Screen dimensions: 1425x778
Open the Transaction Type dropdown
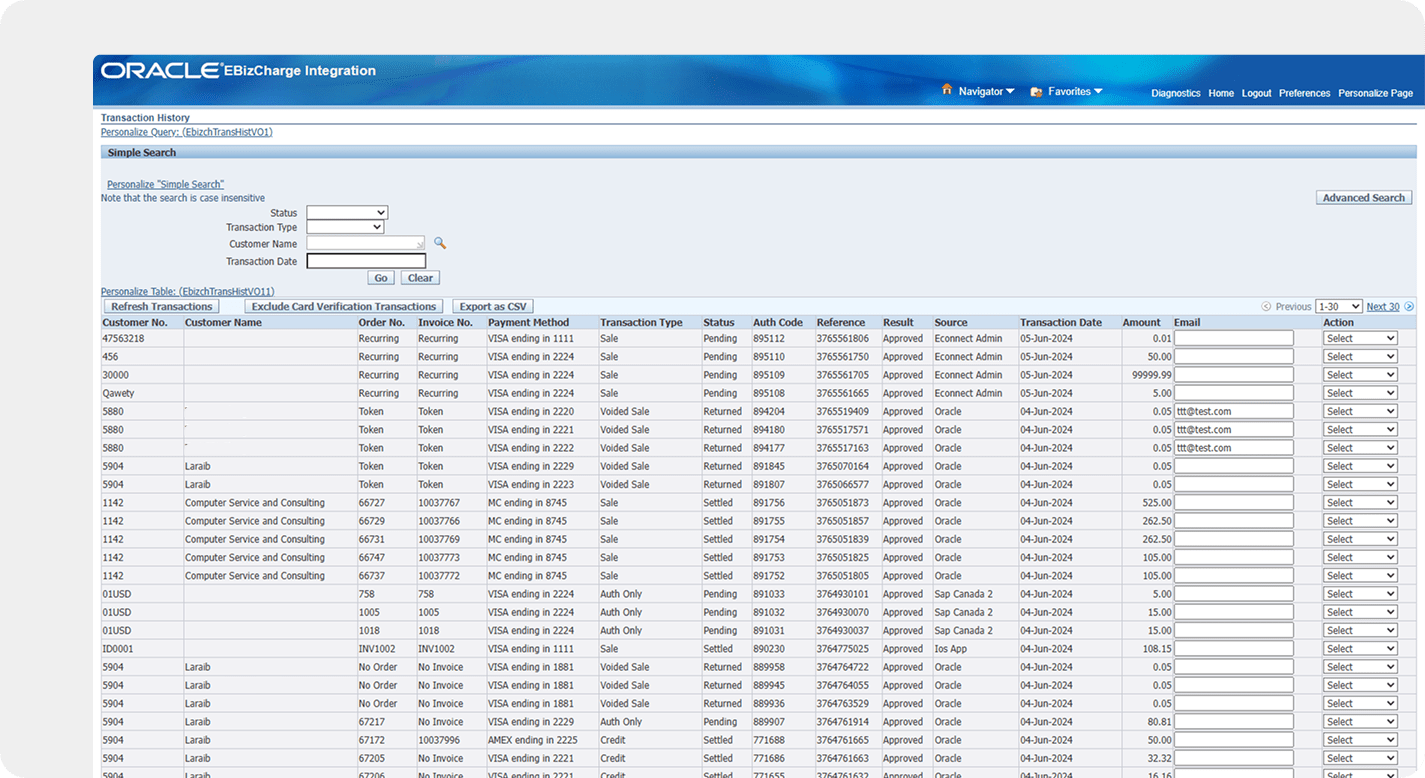345,227
